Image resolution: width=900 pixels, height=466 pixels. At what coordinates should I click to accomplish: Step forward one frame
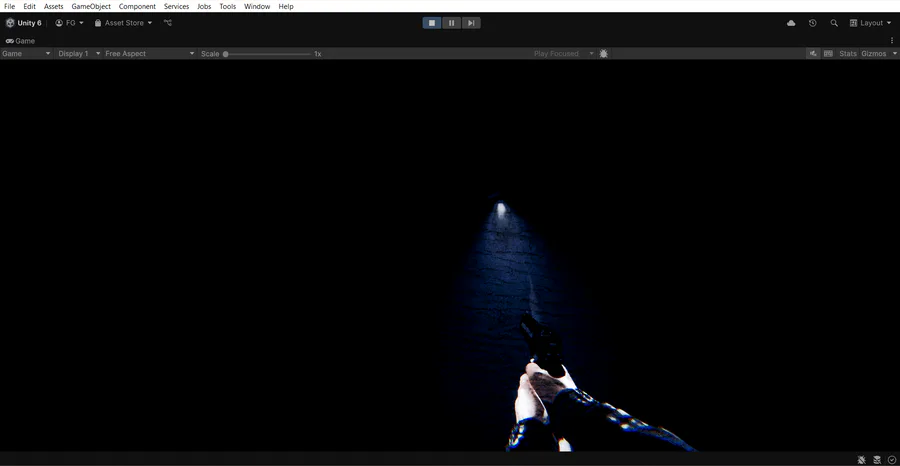pos(471,23)
